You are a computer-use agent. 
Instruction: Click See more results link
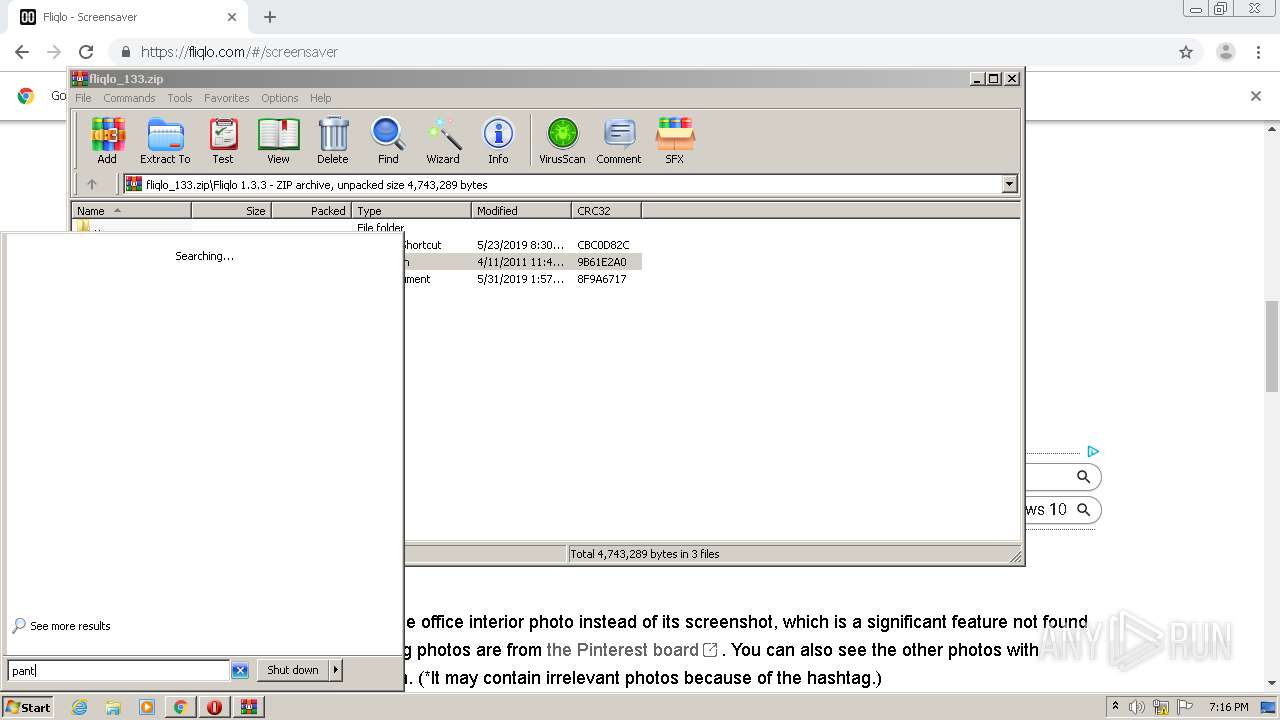[x=62, y=626]
